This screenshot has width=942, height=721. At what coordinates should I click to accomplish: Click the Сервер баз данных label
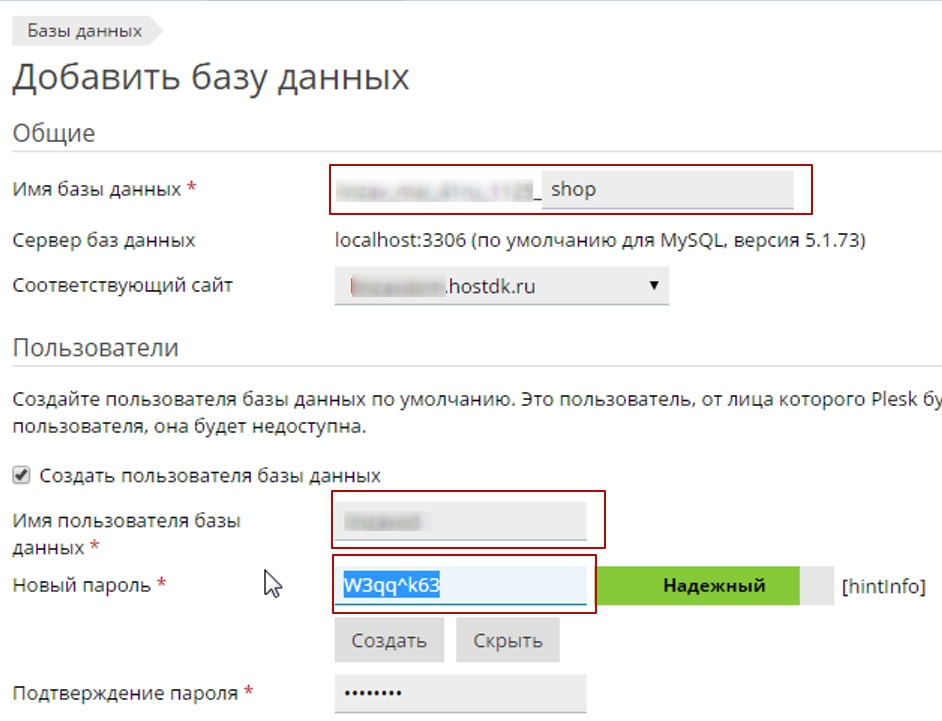pos(103,240)
